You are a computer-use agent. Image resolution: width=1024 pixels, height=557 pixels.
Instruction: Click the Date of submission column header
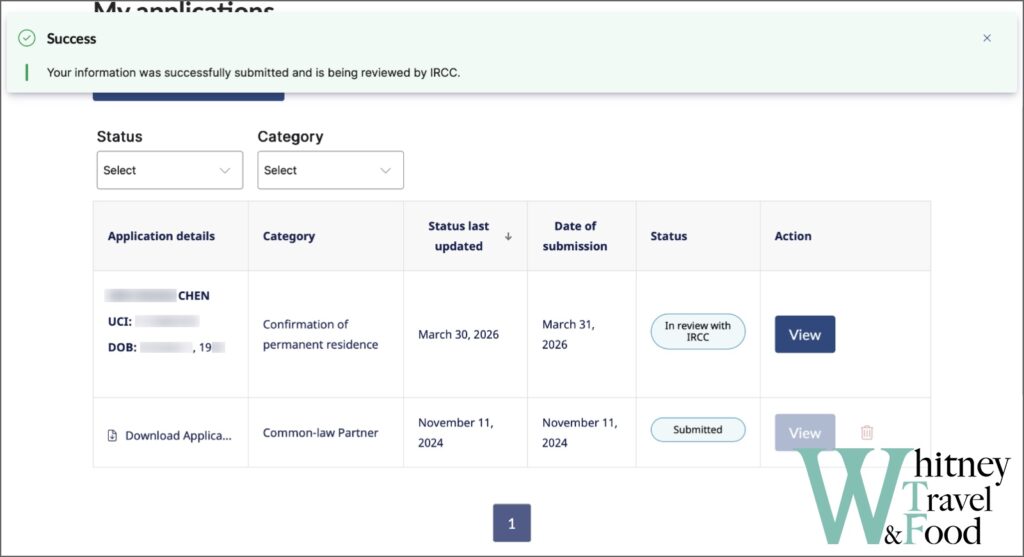(x=575, y=236)
